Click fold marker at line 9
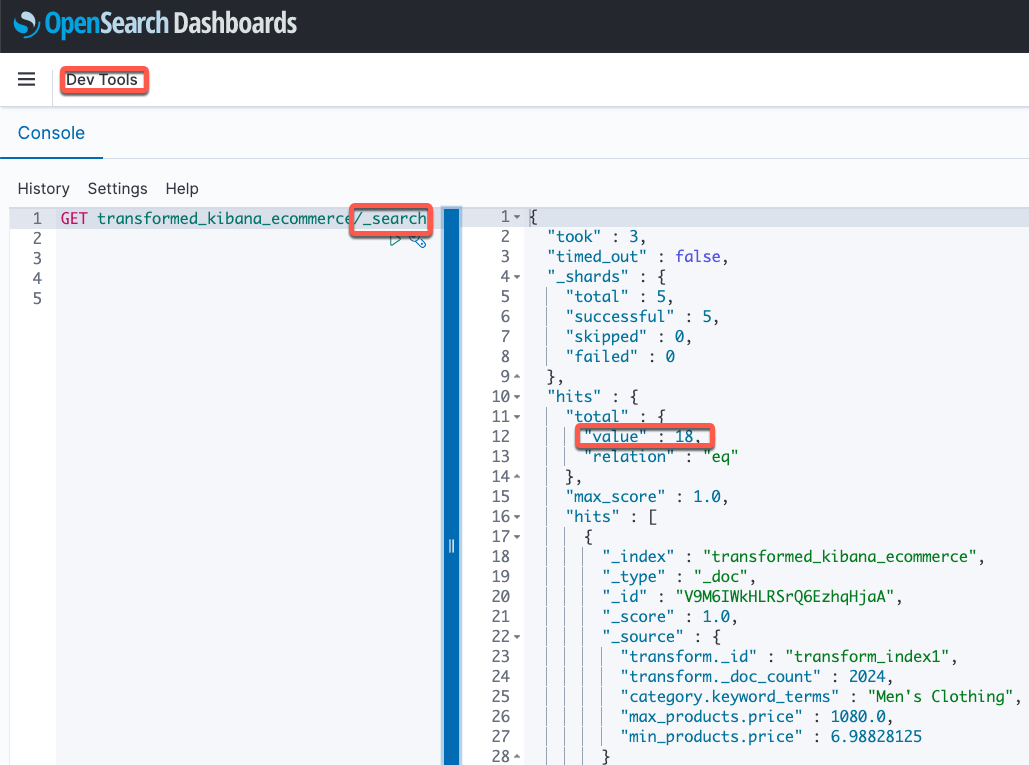 point(517,377)
